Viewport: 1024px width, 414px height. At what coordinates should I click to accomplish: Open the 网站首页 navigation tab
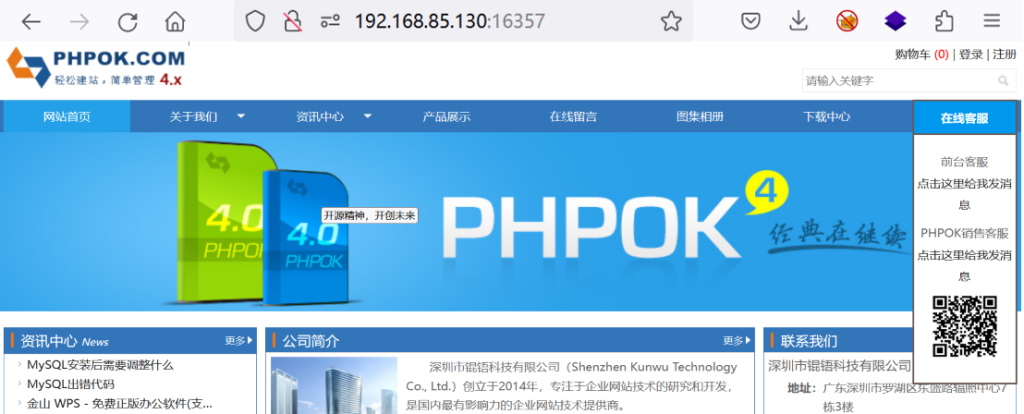67,117
